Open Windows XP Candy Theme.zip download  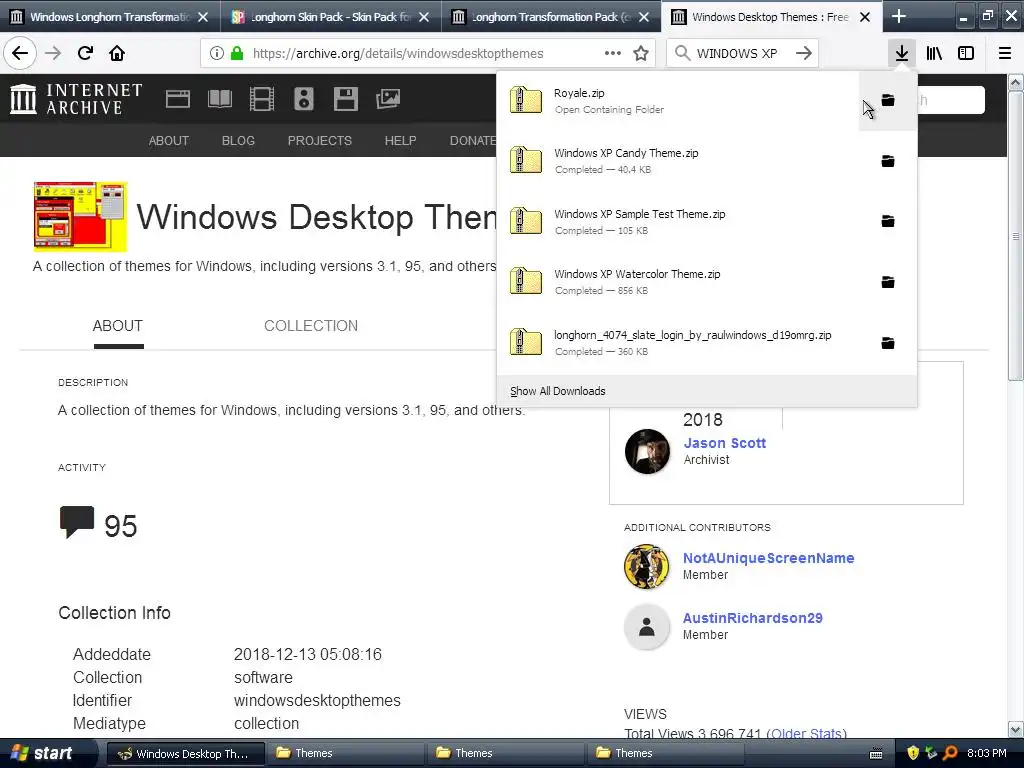[x=677, y=161]
